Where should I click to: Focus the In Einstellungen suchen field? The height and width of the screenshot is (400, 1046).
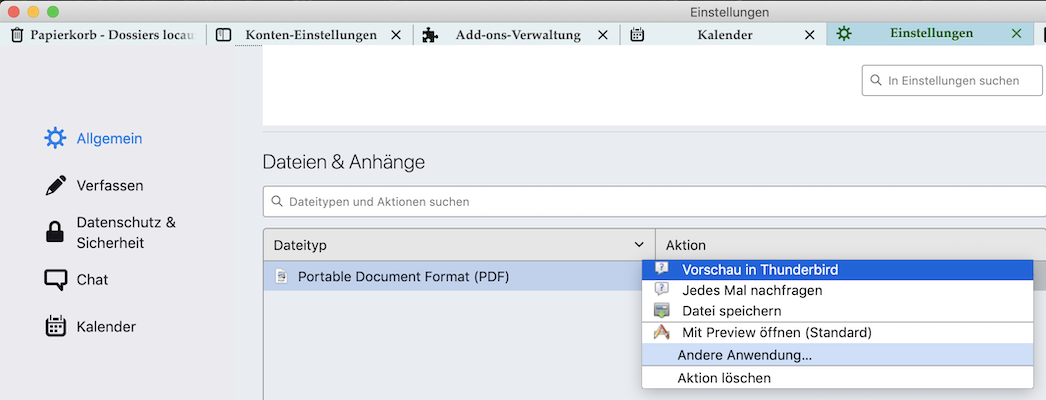tap(952, 80)
